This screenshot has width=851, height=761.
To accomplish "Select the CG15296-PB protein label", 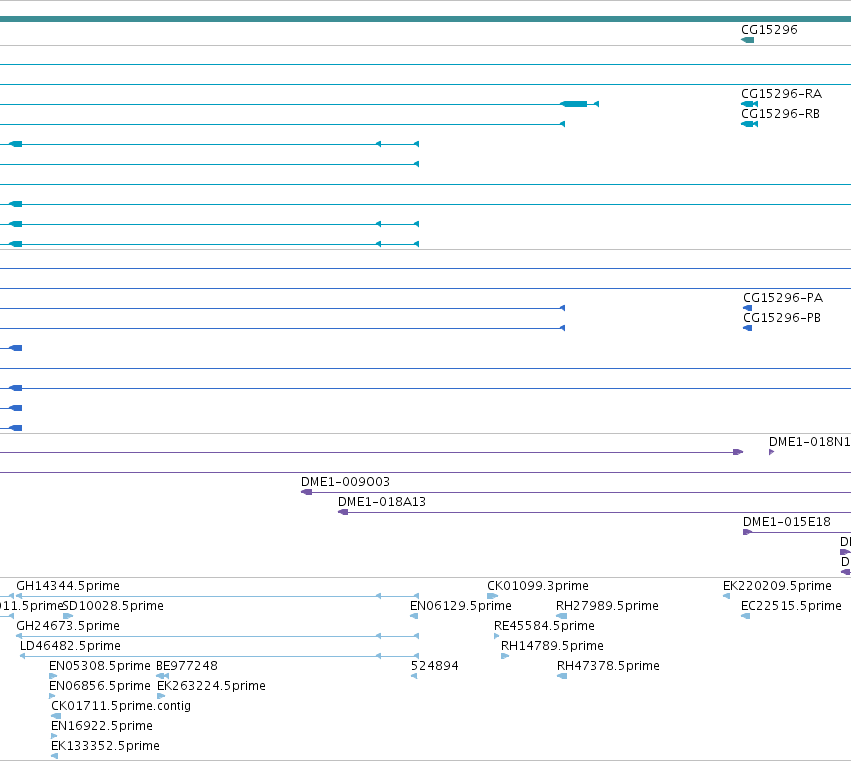I will point(782,318).
